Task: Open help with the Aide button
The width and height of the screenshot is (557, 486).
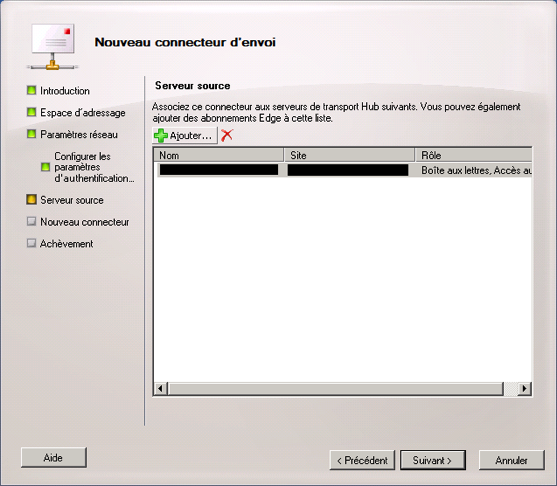Action: [x=54, y=458]
